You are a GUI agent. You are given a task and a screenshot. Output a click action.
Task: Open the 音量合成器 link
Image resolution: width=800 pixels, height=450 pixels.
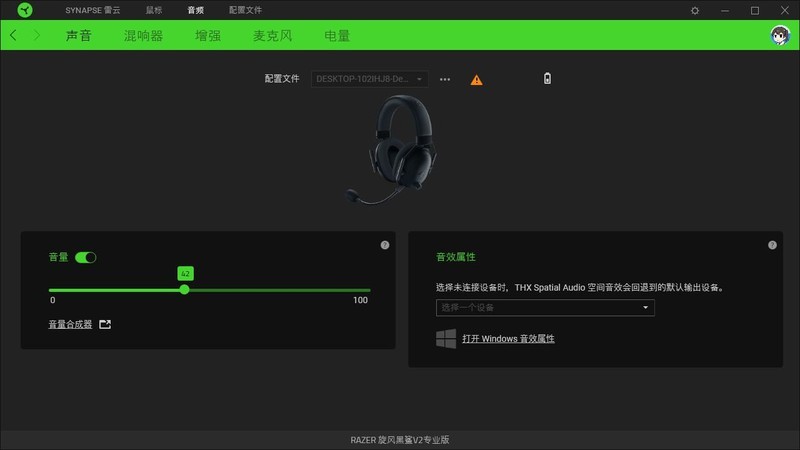pos(70,324)
